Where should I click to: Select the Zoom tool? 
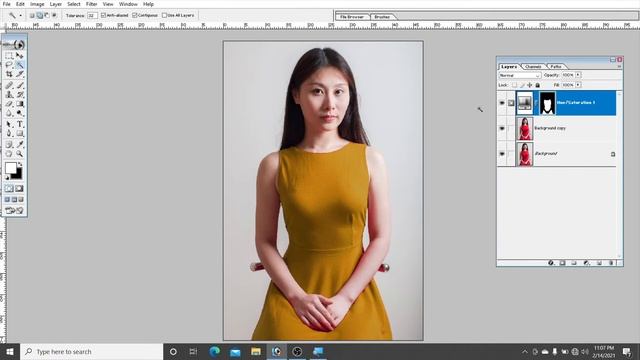(19, 154)
